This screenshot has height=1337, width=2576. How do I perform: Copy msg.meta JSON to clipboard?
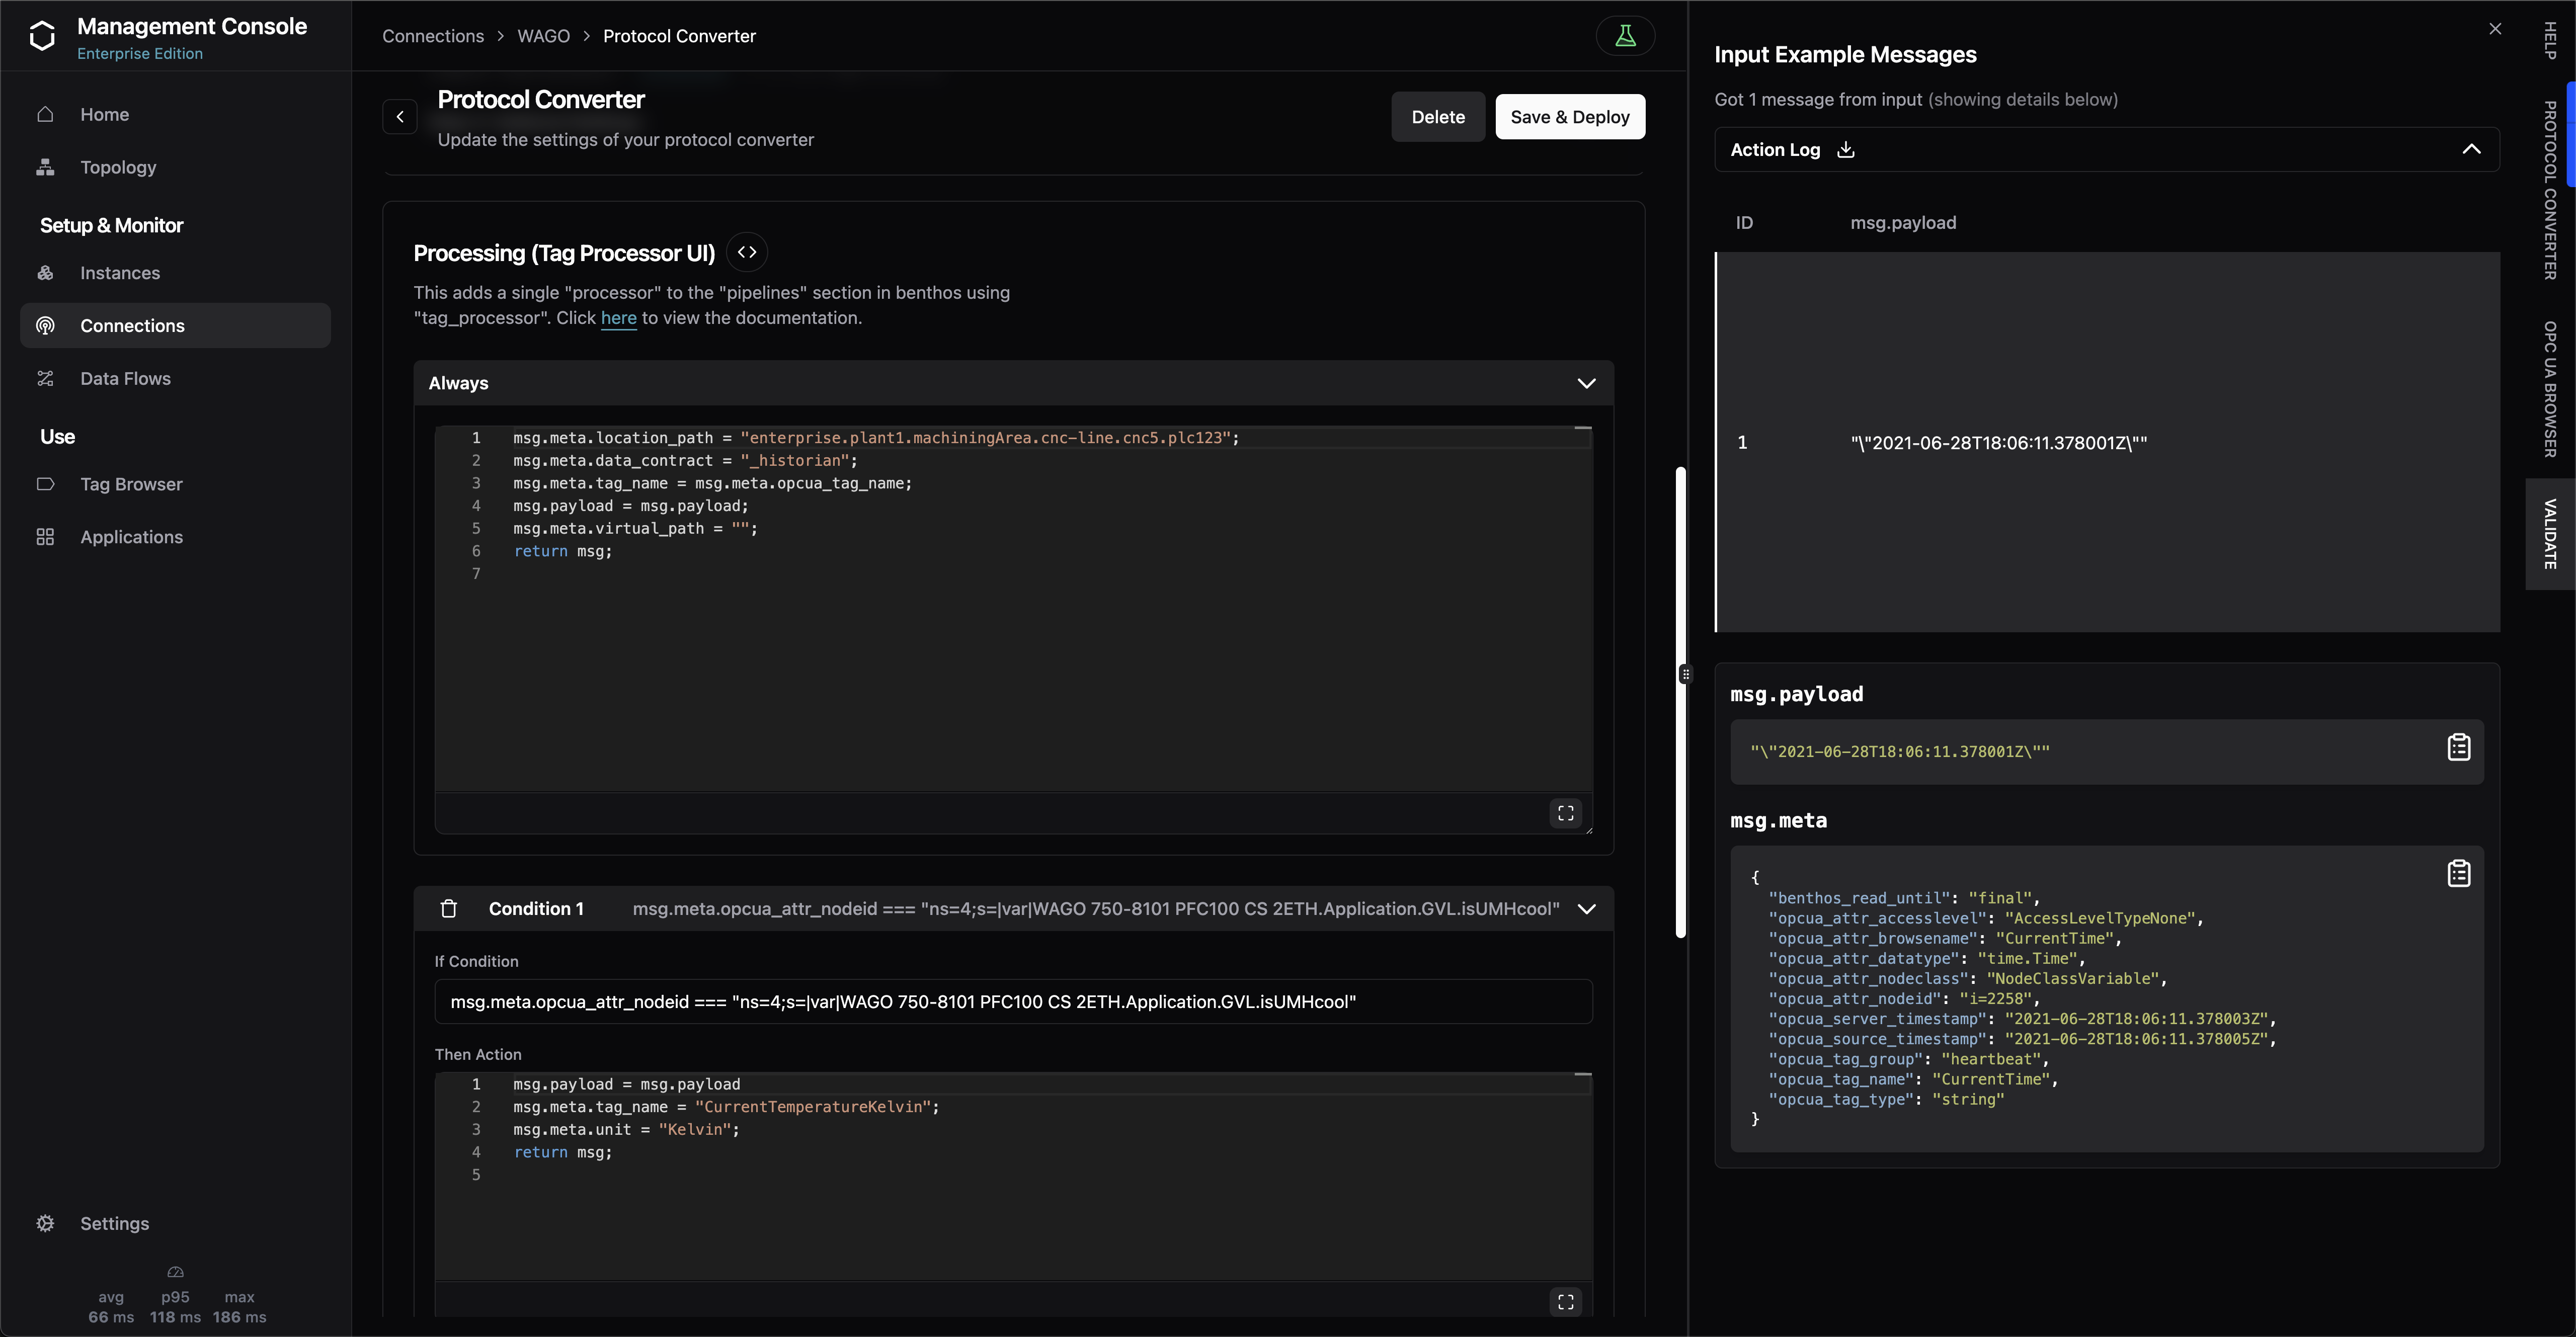[2458, 873]
